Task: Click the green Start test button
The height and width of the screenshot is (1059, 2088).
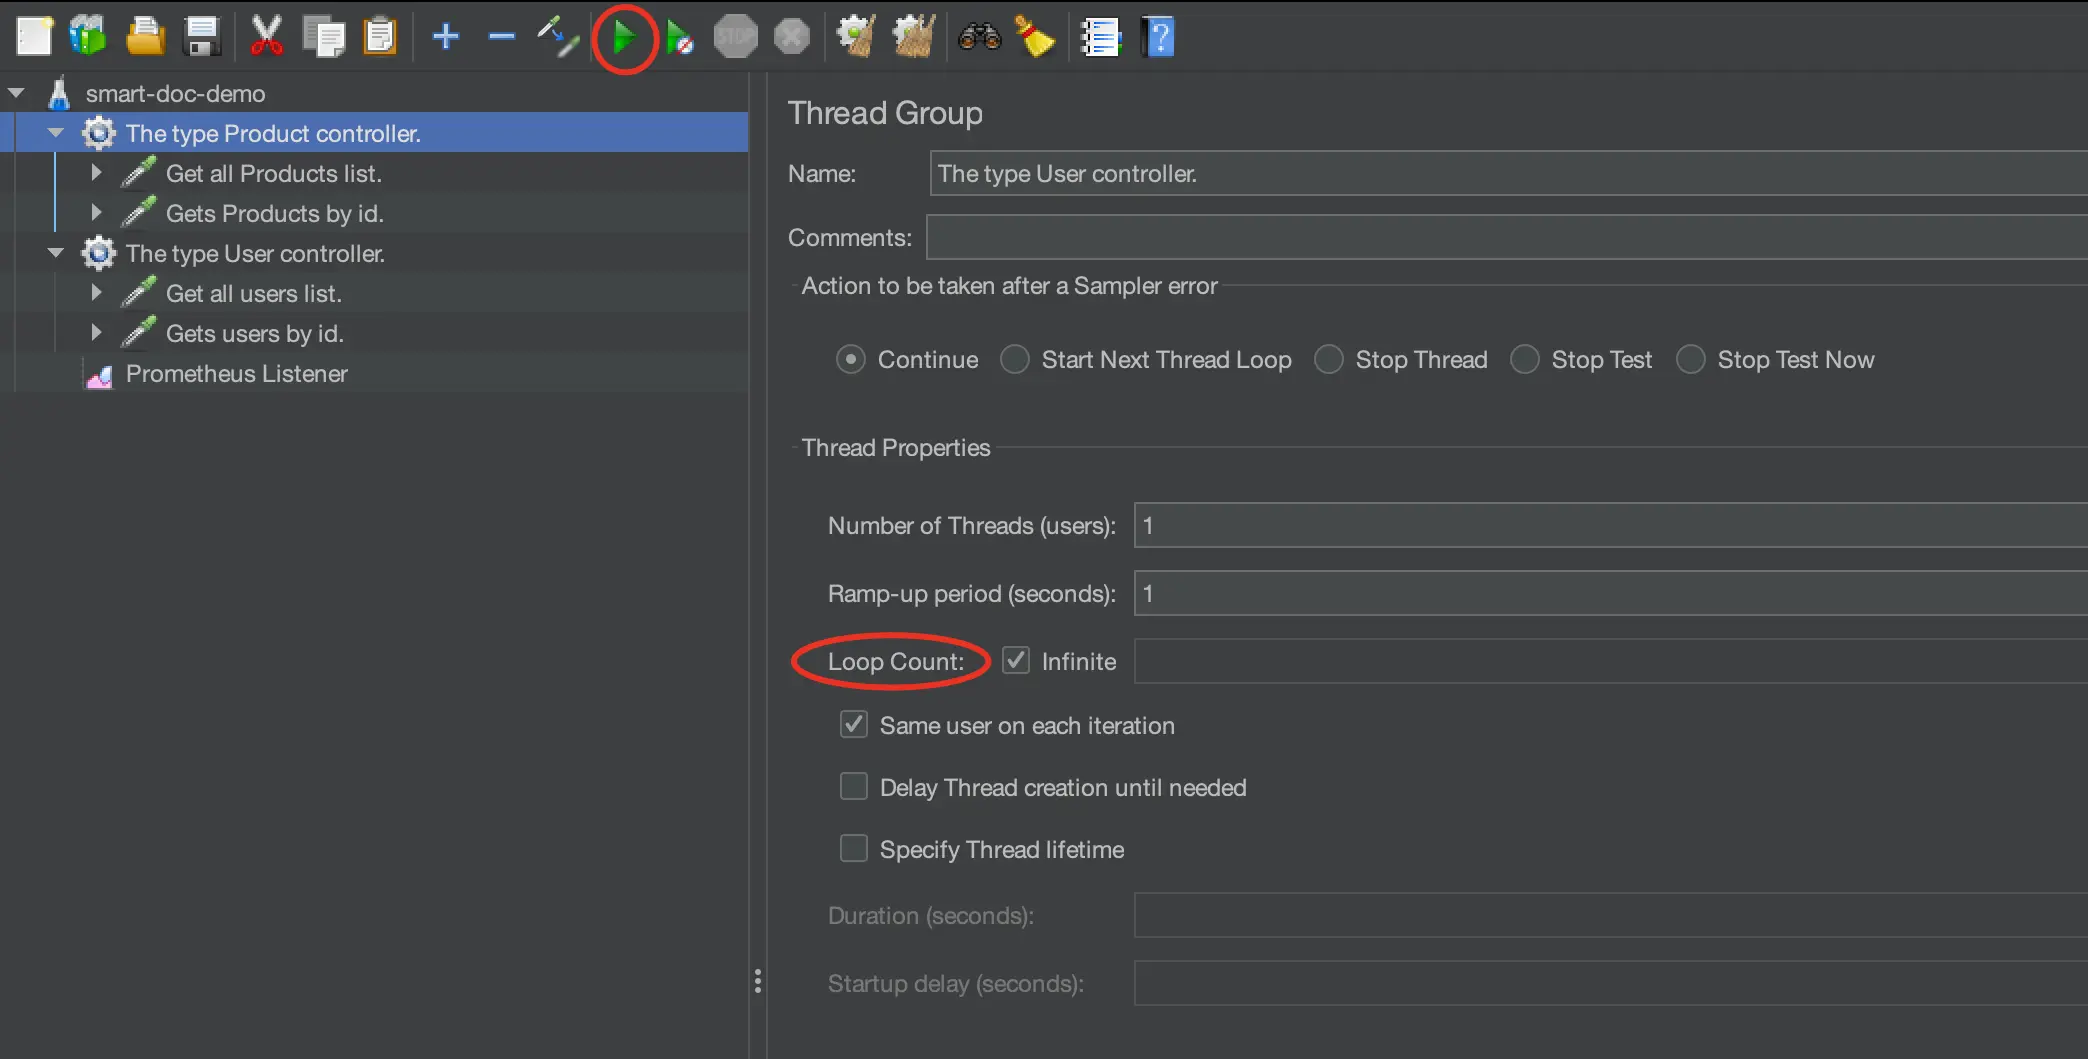Action: coord(624,39)
